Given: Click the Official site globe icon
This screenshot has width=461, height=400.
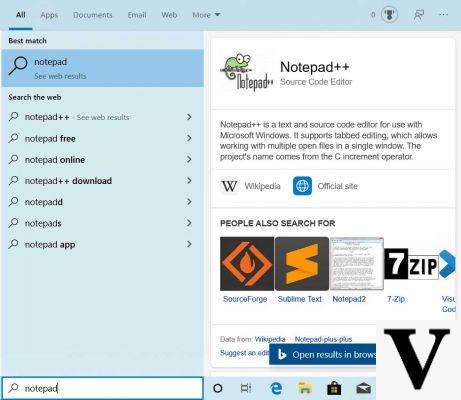Looking at the screenshot, I should (x=302, y=186).
